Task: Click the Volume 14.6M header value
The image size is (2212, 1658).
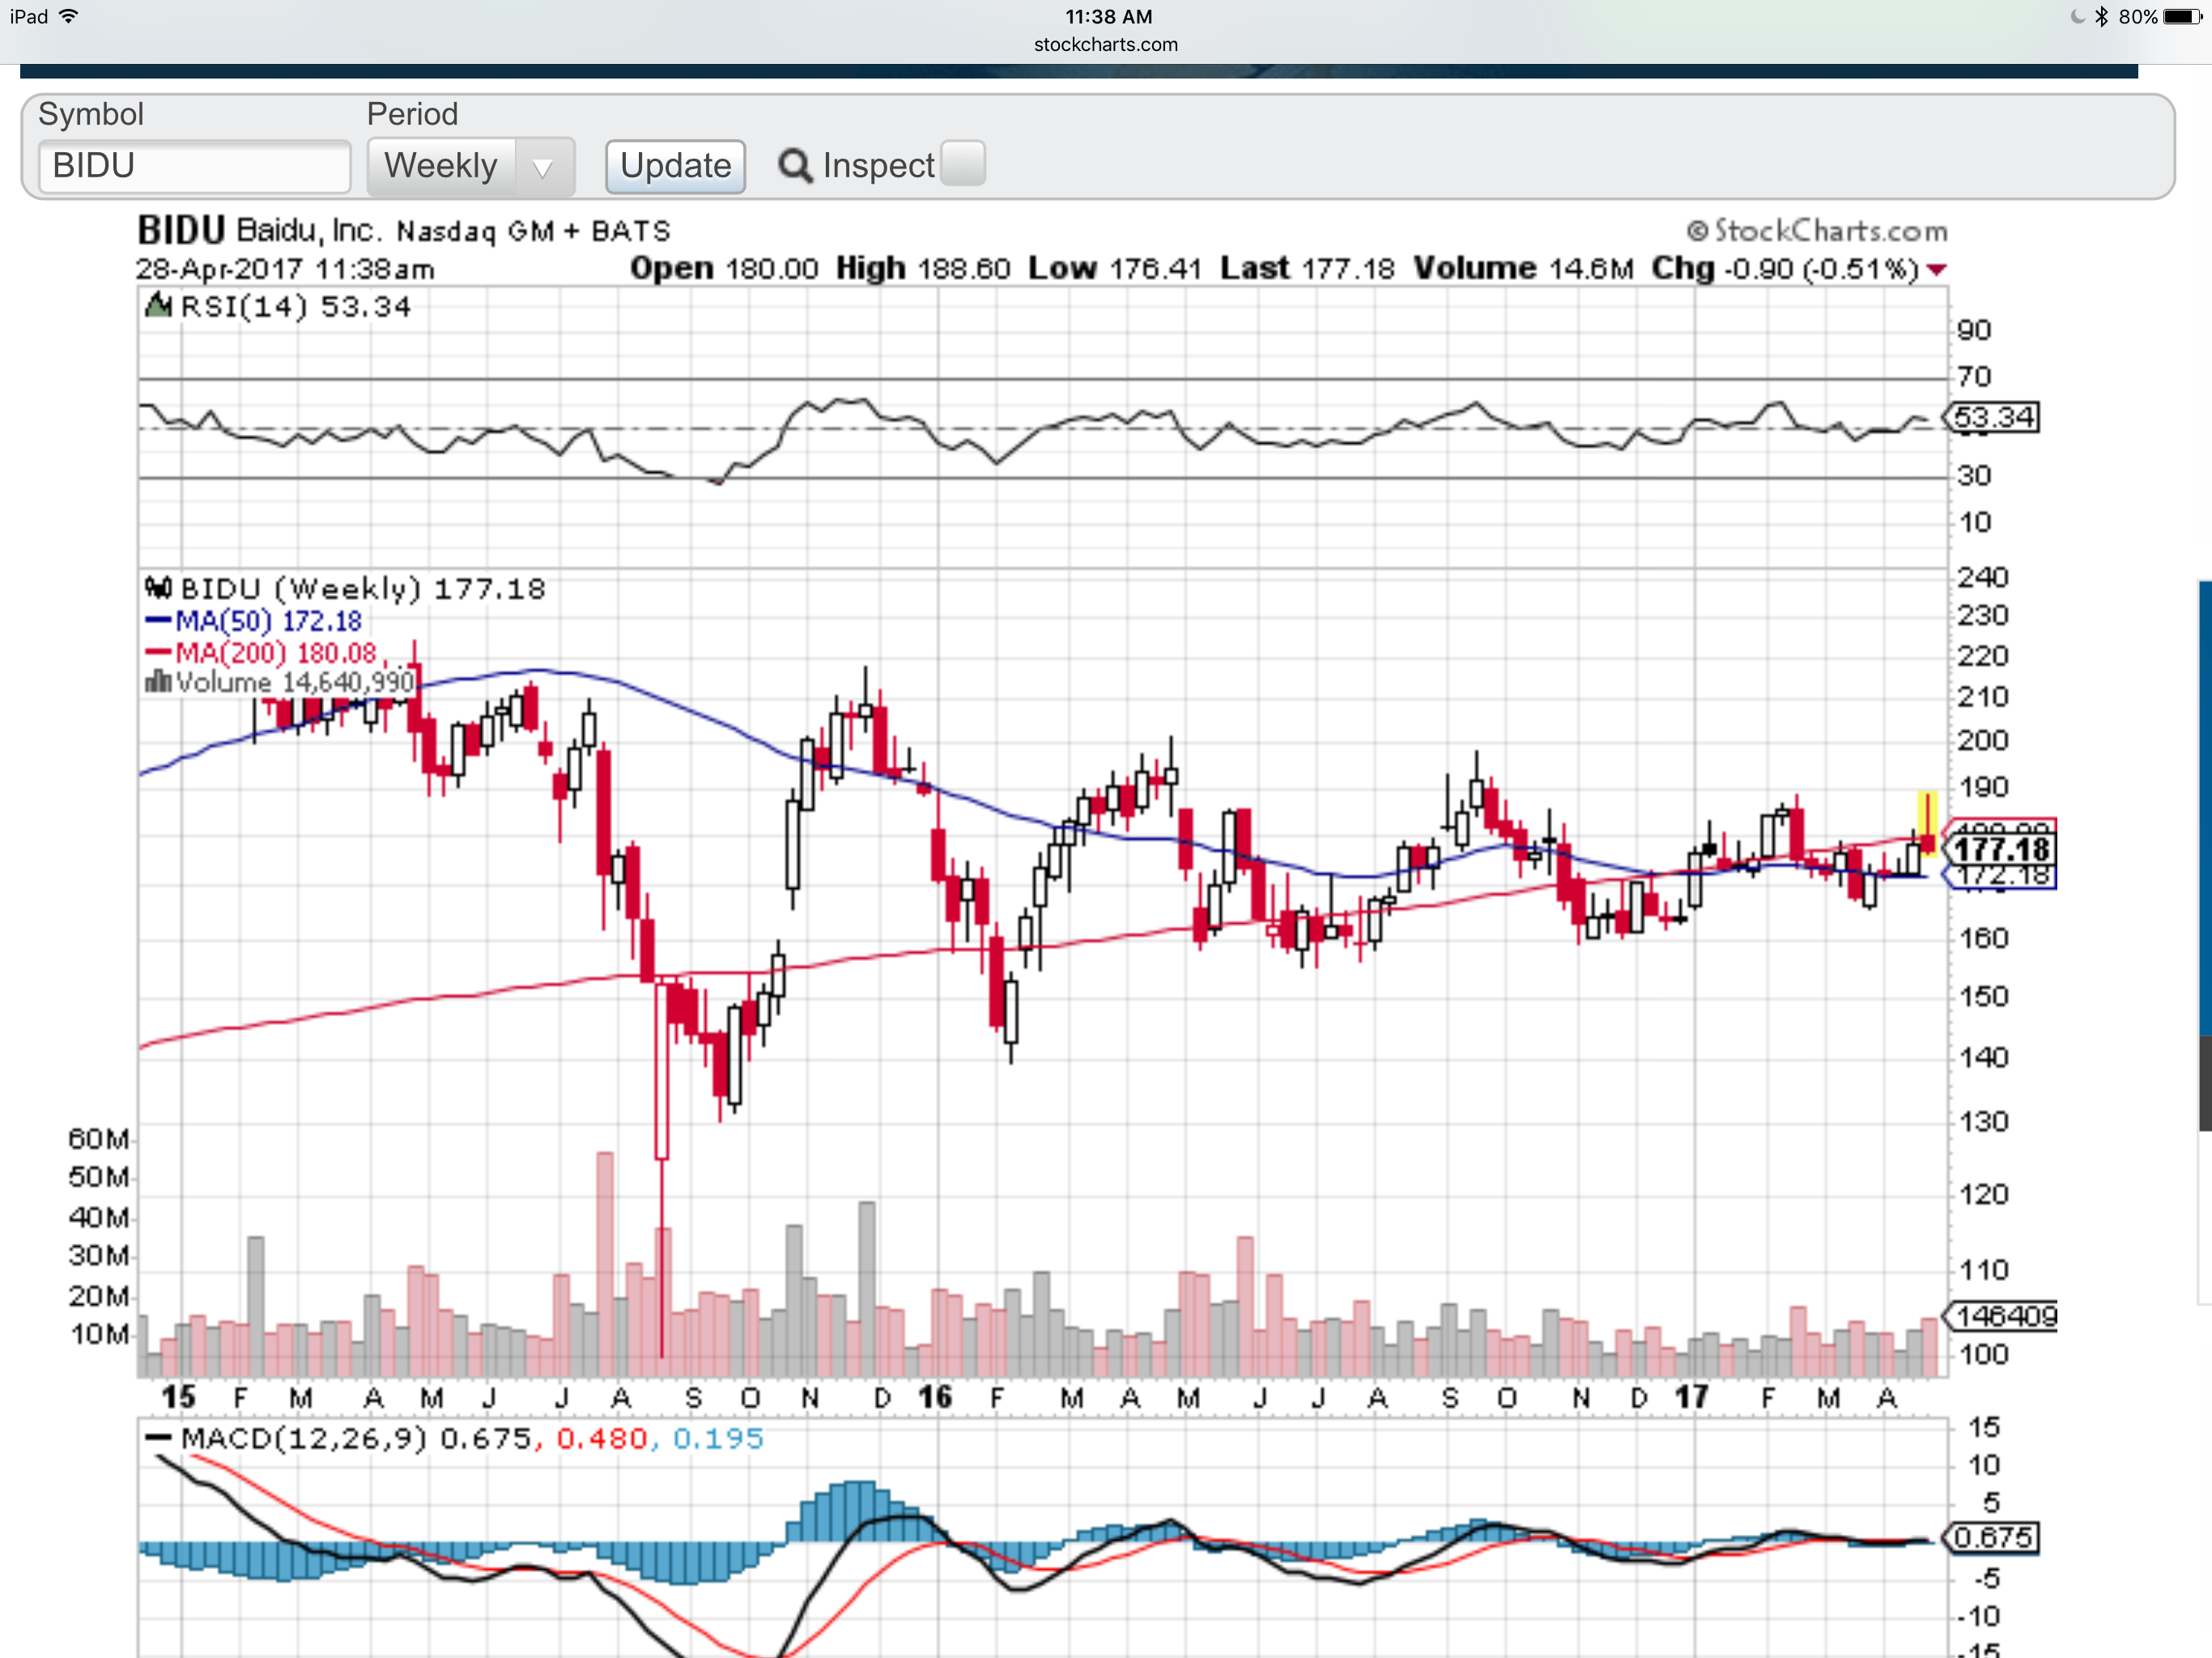Action: pyautogui.click(x=1523, y=269)
